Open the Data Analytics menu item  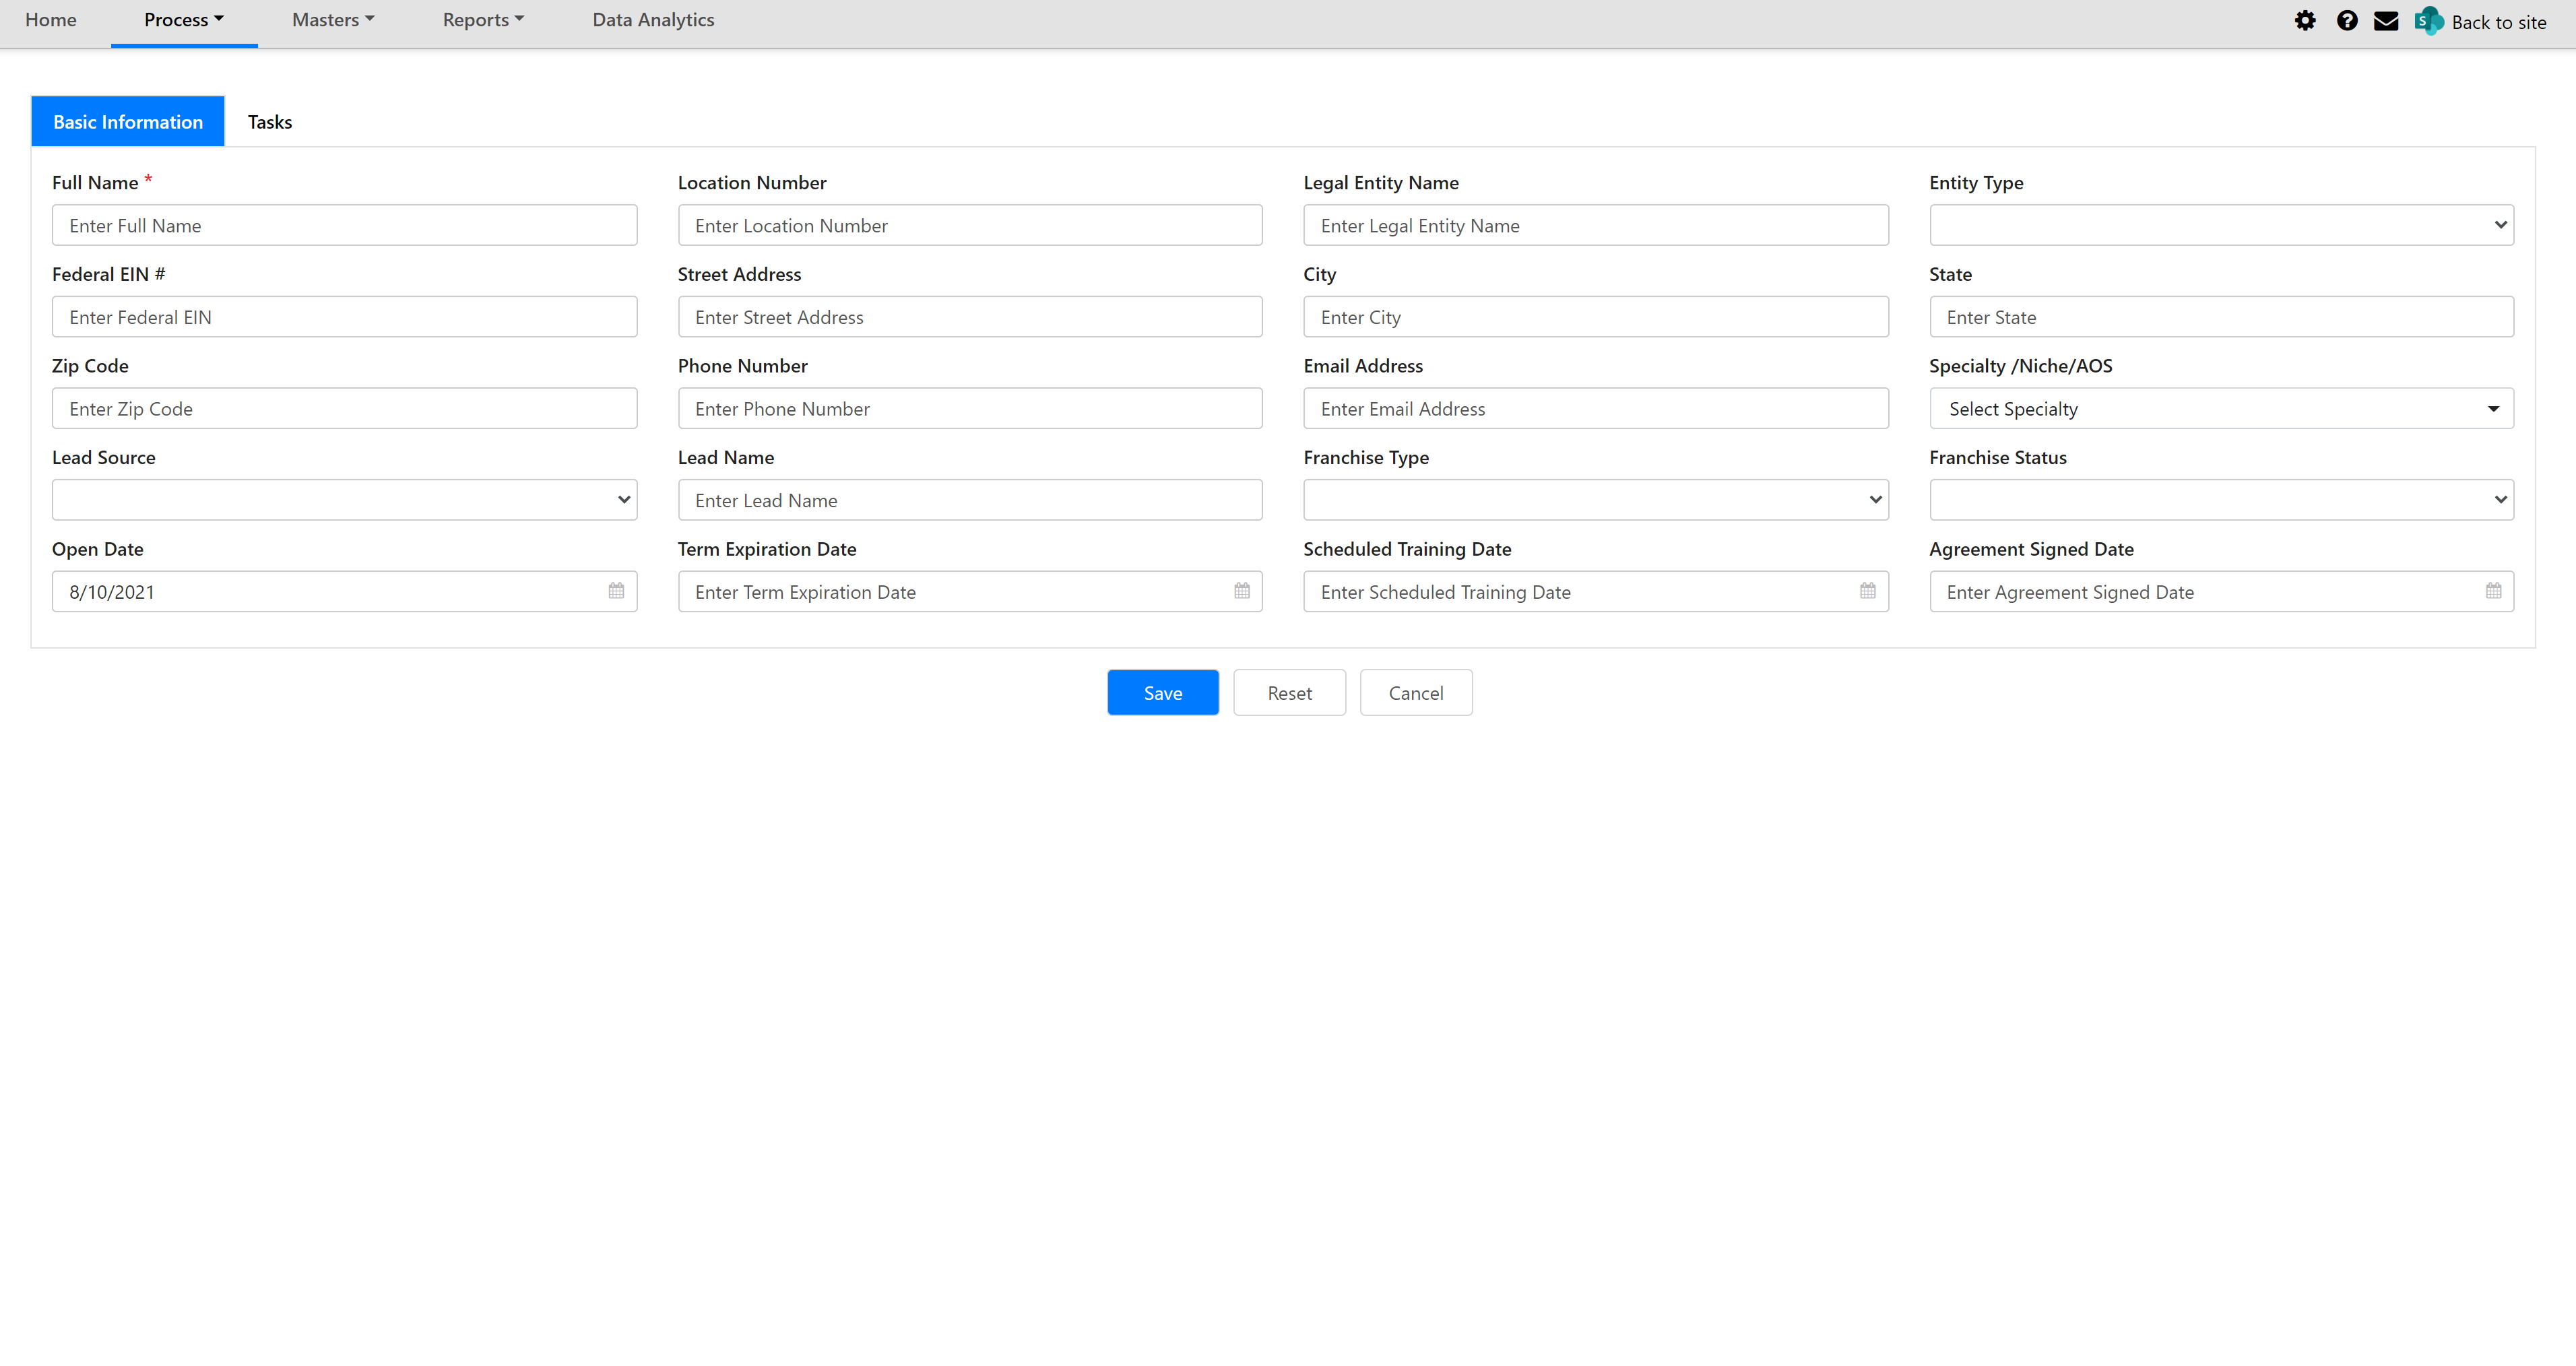(653, 19)
